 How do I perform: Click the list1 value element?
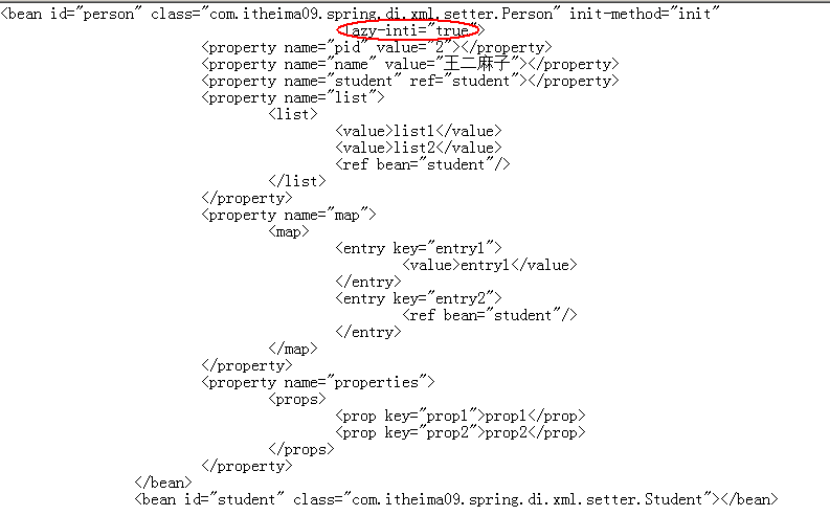(418, 131)
